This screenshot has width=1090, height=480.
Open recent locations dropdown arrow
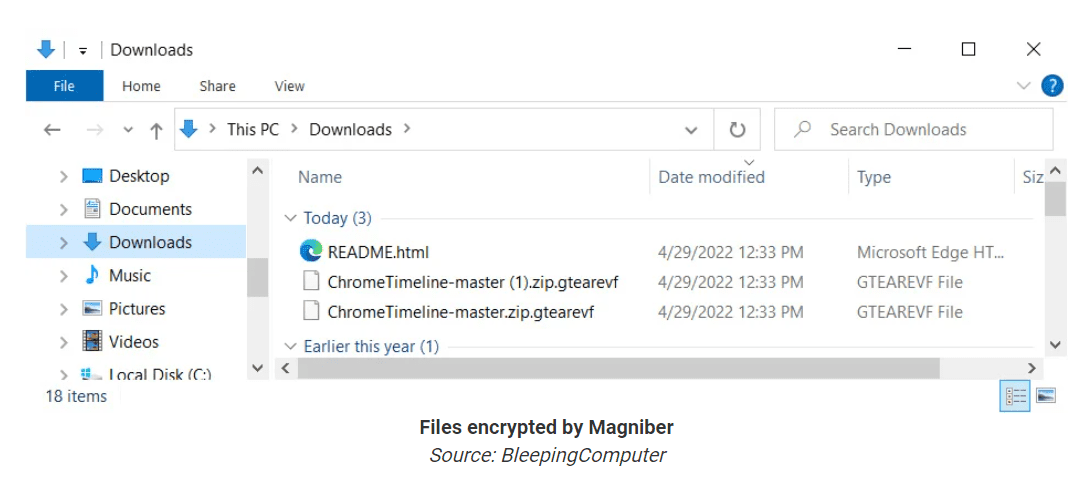[128, 130]
